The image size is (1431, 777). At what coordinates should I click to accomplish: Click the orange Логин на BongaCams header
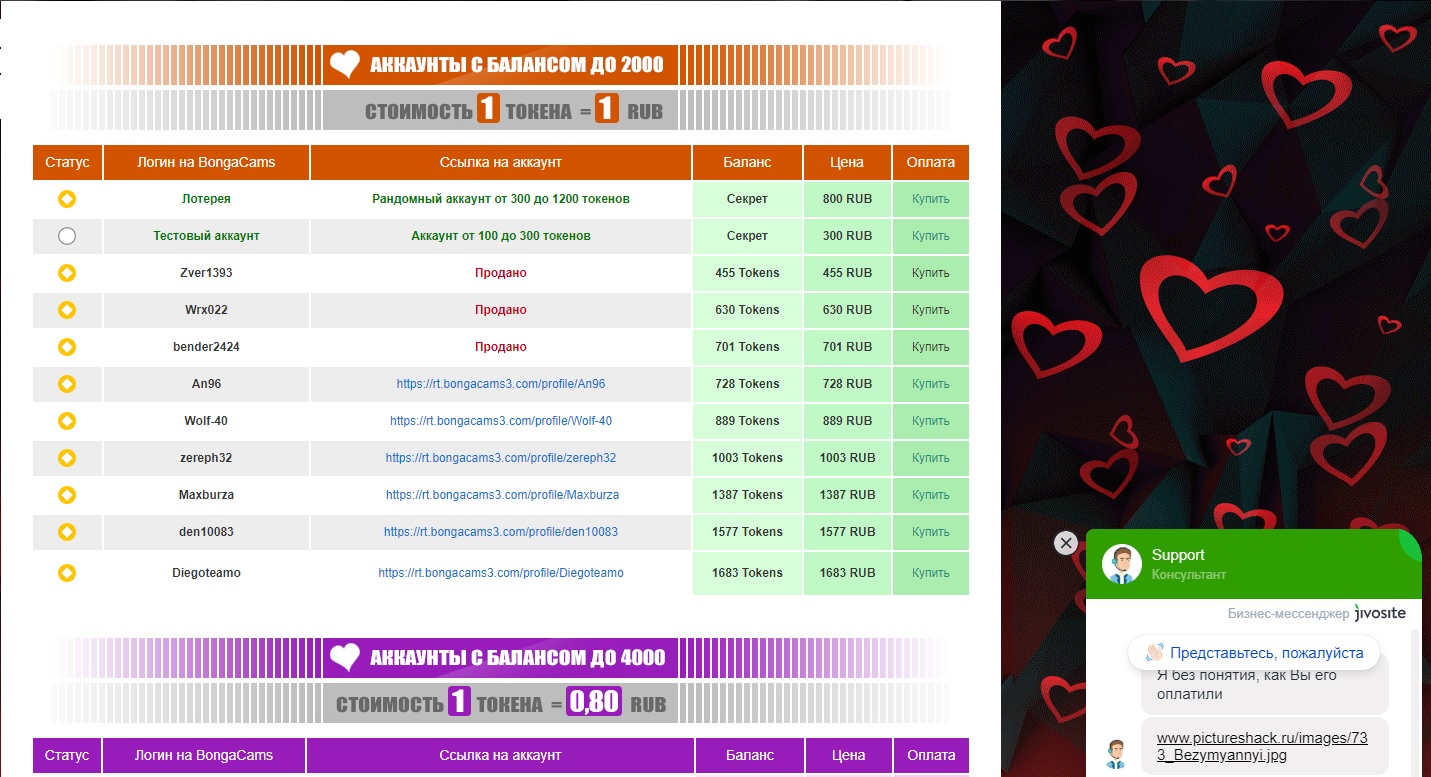point(206,163)
